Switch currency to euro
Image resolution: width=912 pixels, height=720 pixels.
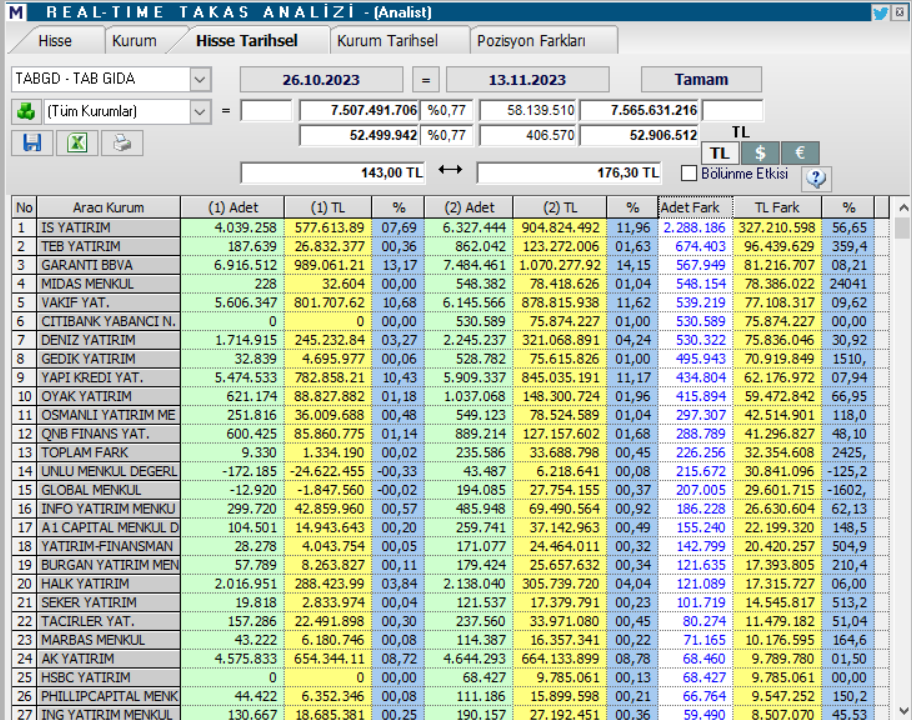click(x=800, y=153)
